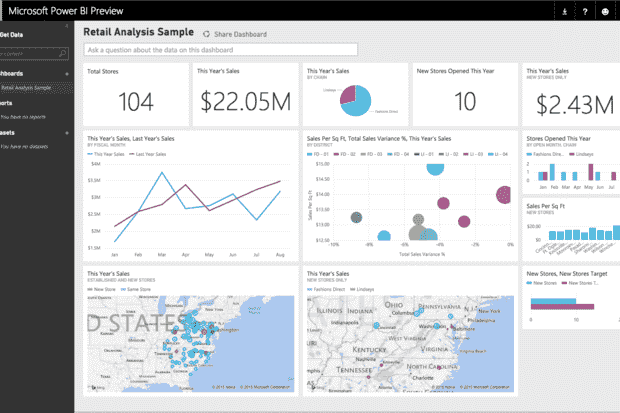
Task: Open the help question mark icon
Action: pos(585,11)
